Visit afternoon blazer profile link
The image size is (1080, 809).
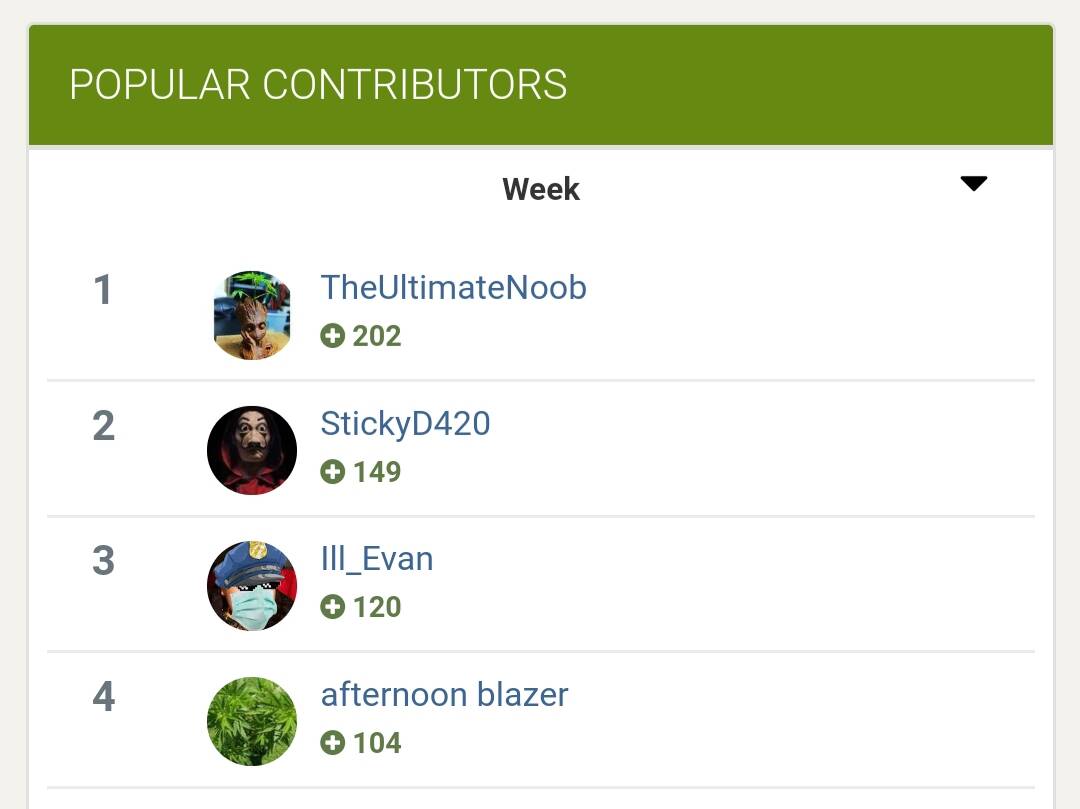444,694
